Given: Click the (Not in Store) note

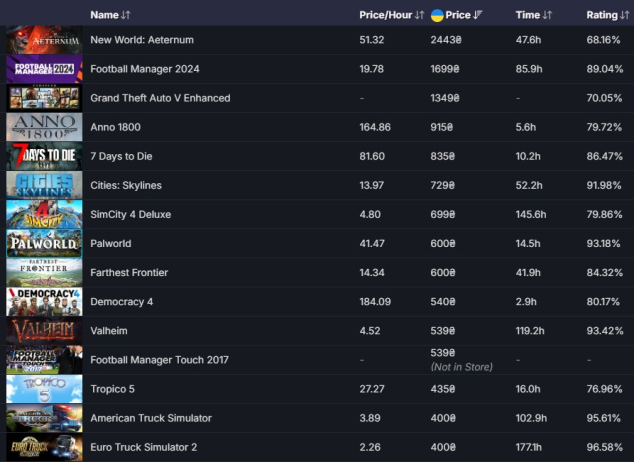Looking at the screenshot, I should [462, 367].
